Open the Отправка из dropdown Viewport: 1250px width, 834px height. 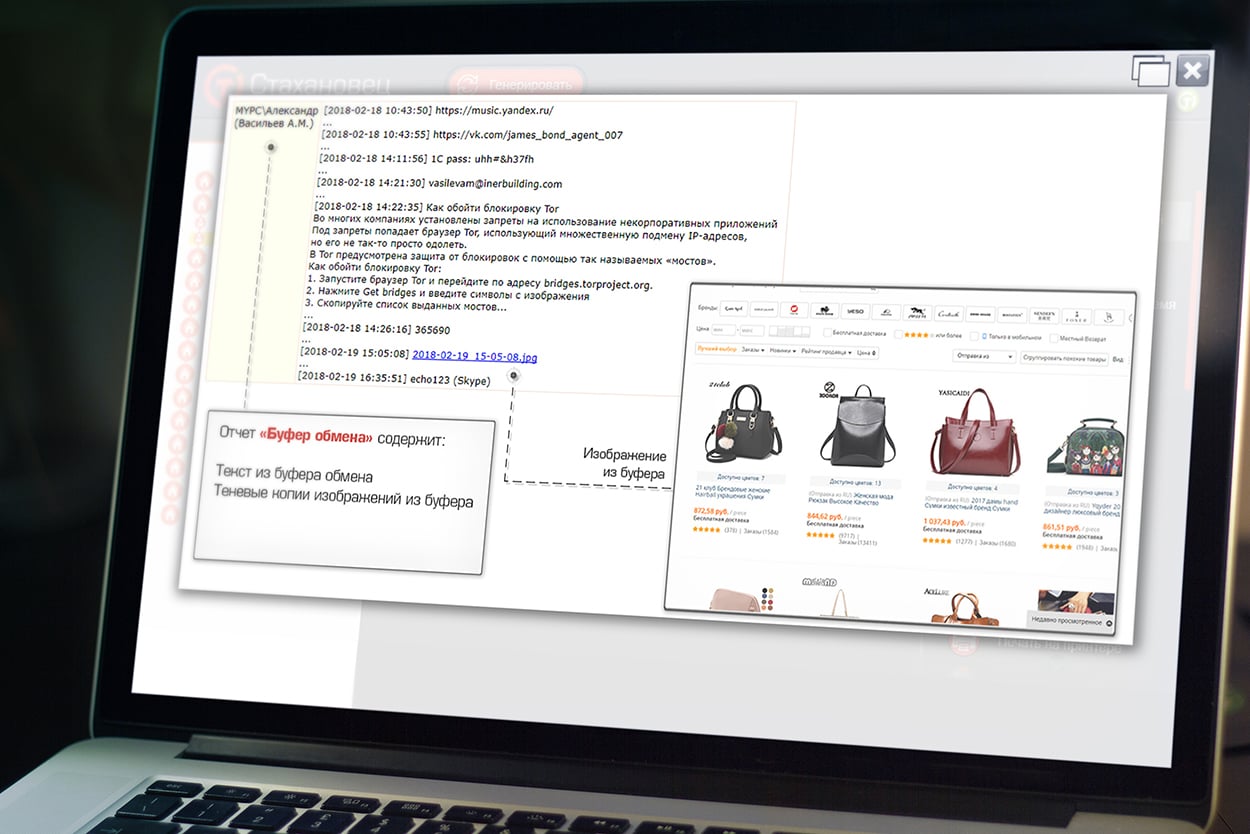point(984,356)
